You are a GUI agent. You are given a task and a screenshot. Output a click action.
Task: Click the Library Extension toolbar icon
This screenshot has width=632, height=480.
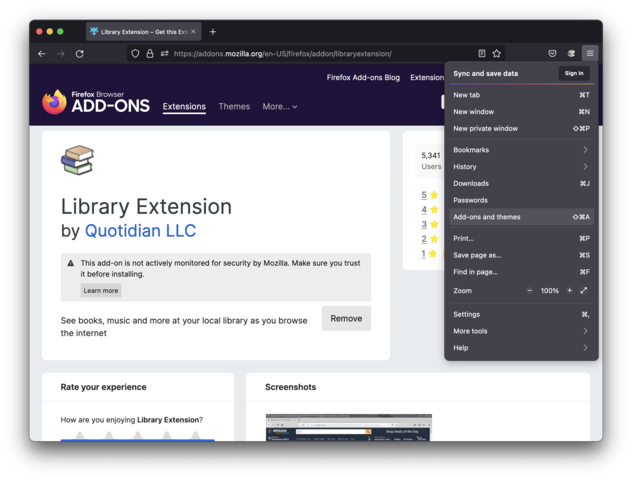pyautogui.click(x=571, y=53)
